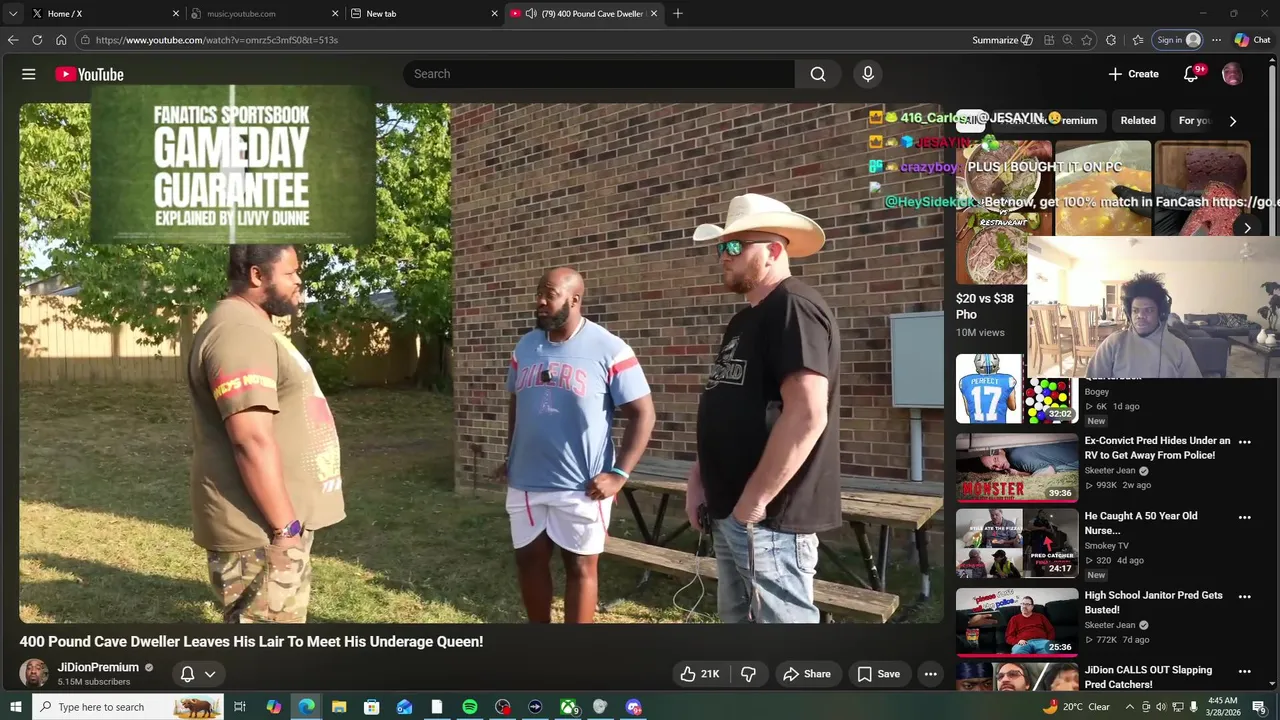
Task: Open File Explorer from taskbar
Action: [339, 707]
